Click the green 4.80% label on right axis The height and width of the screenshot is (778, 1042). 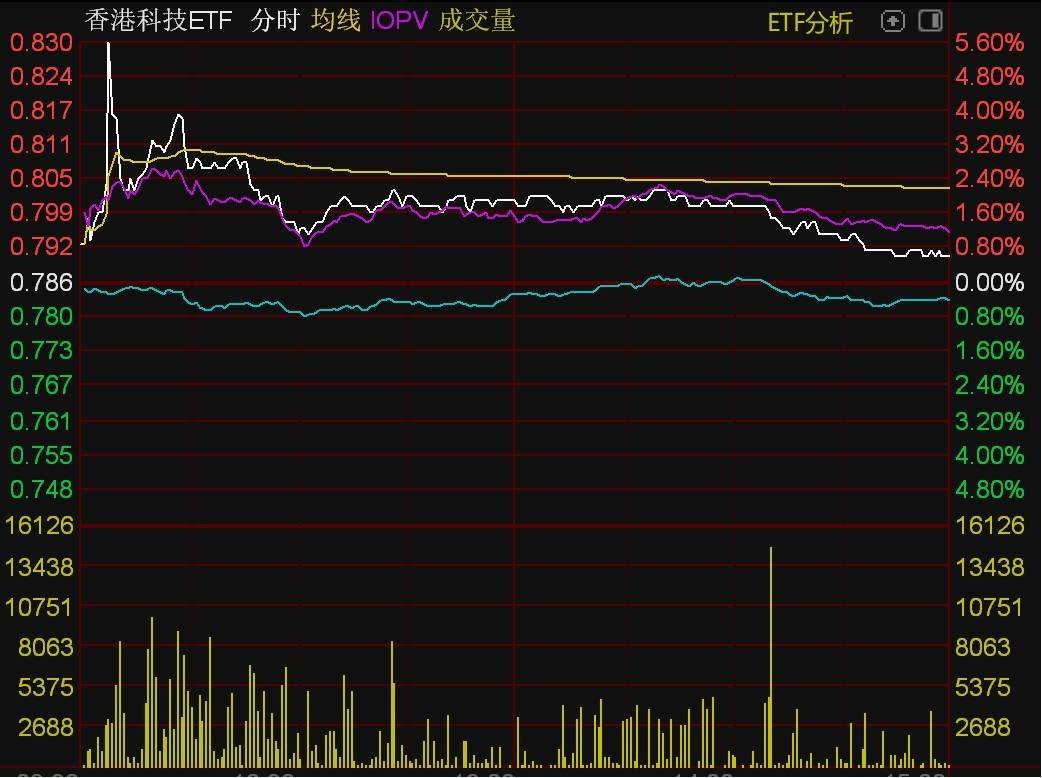pos(989,490)
